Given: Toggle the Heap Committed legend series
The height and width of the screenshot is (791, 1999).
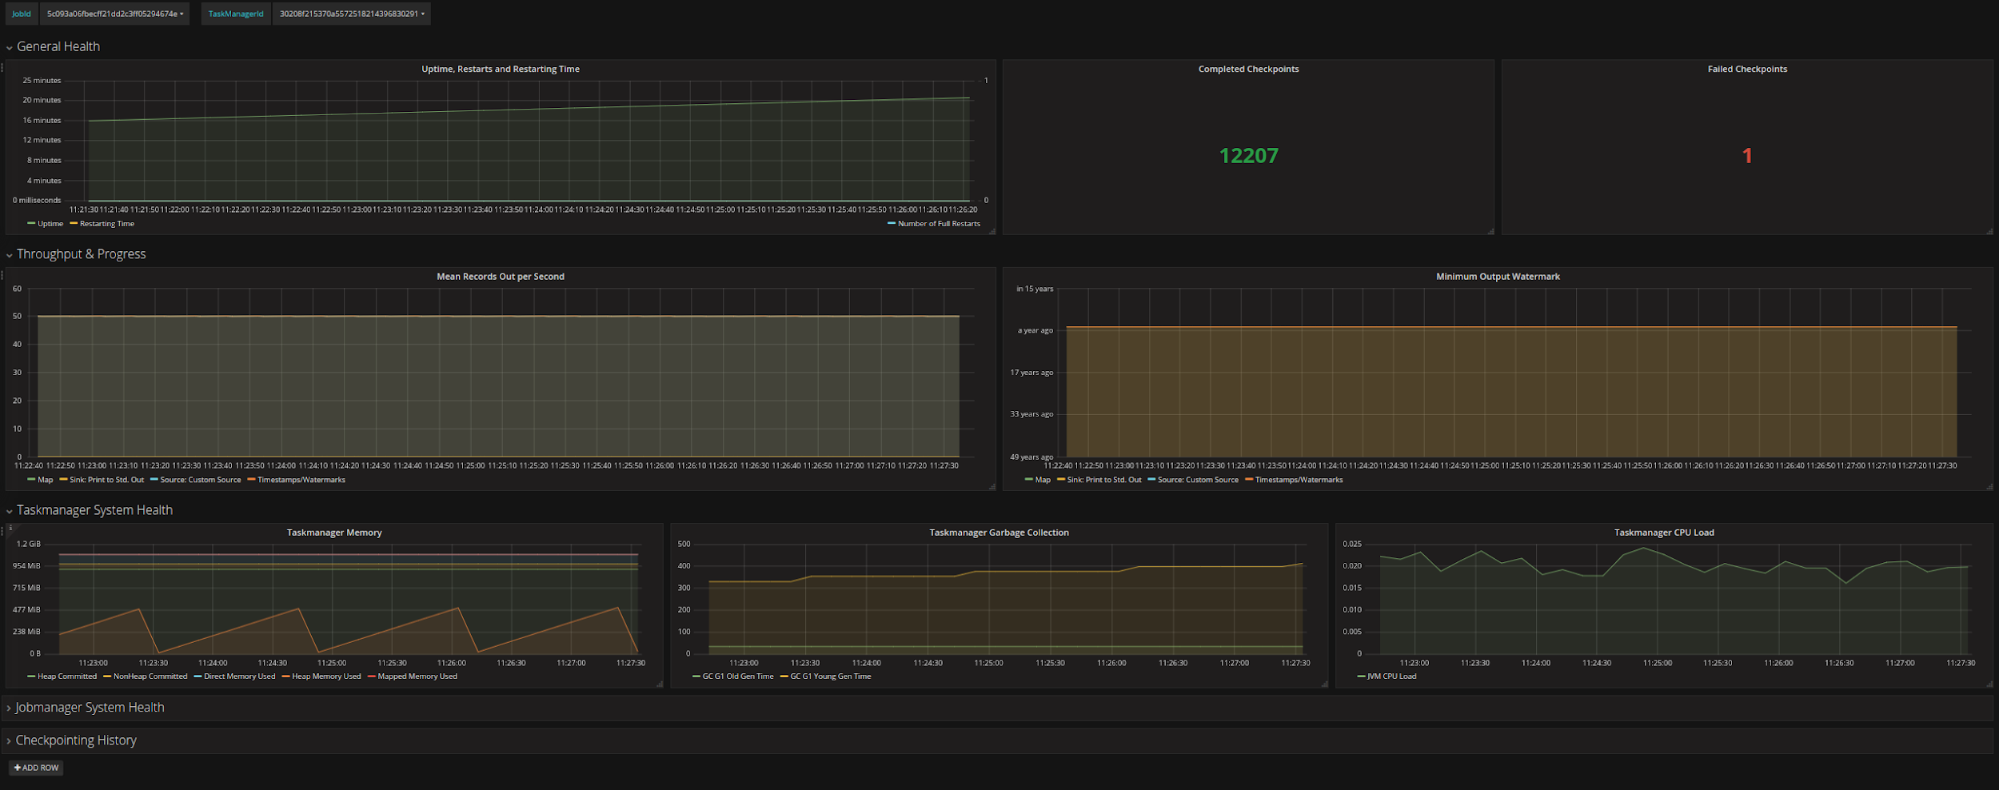Looking at the screenshot, I should coord(67,677).
